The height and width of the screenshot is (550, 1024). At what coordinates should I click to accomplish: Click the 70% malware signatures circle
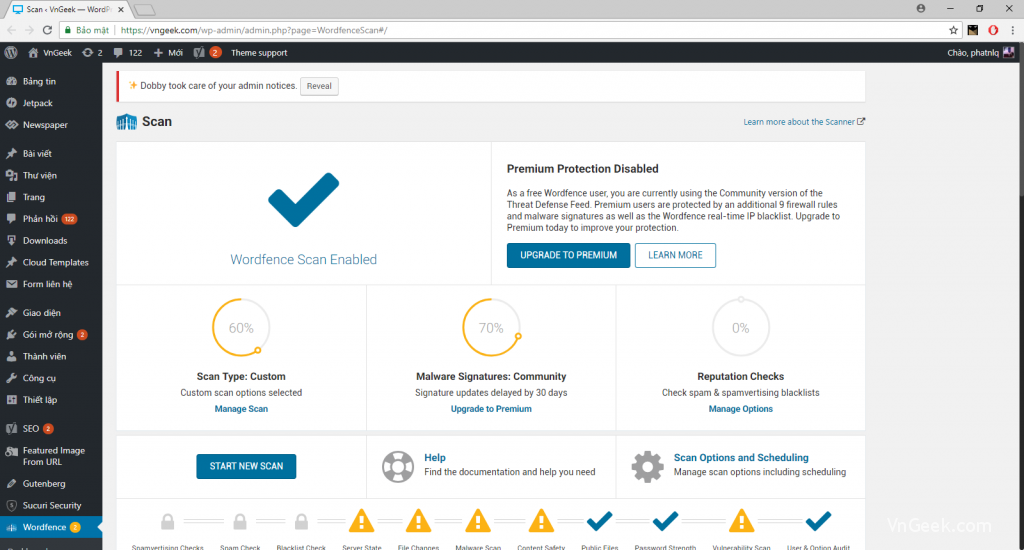click(491, 328)
